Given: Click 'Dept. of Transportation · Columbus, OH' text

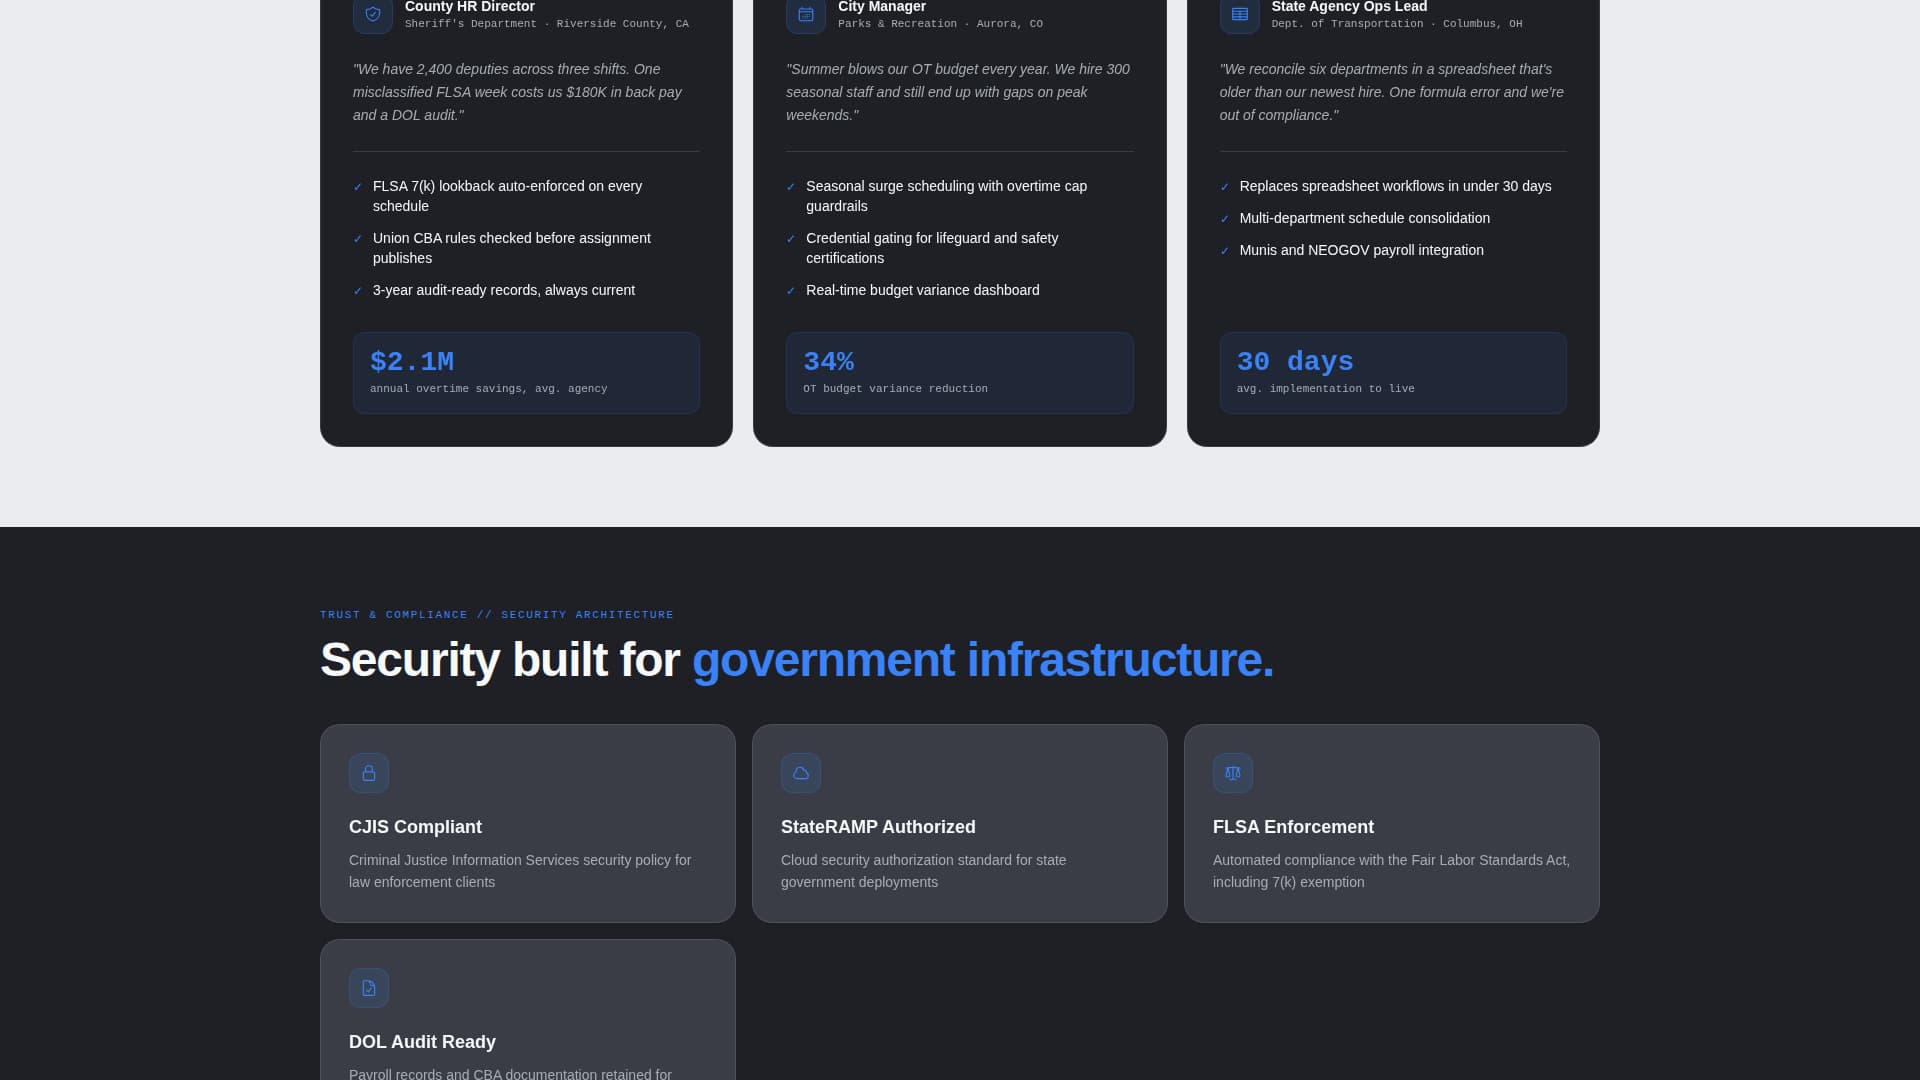Looking at the screenshot, I should (x=1397, y=24).
